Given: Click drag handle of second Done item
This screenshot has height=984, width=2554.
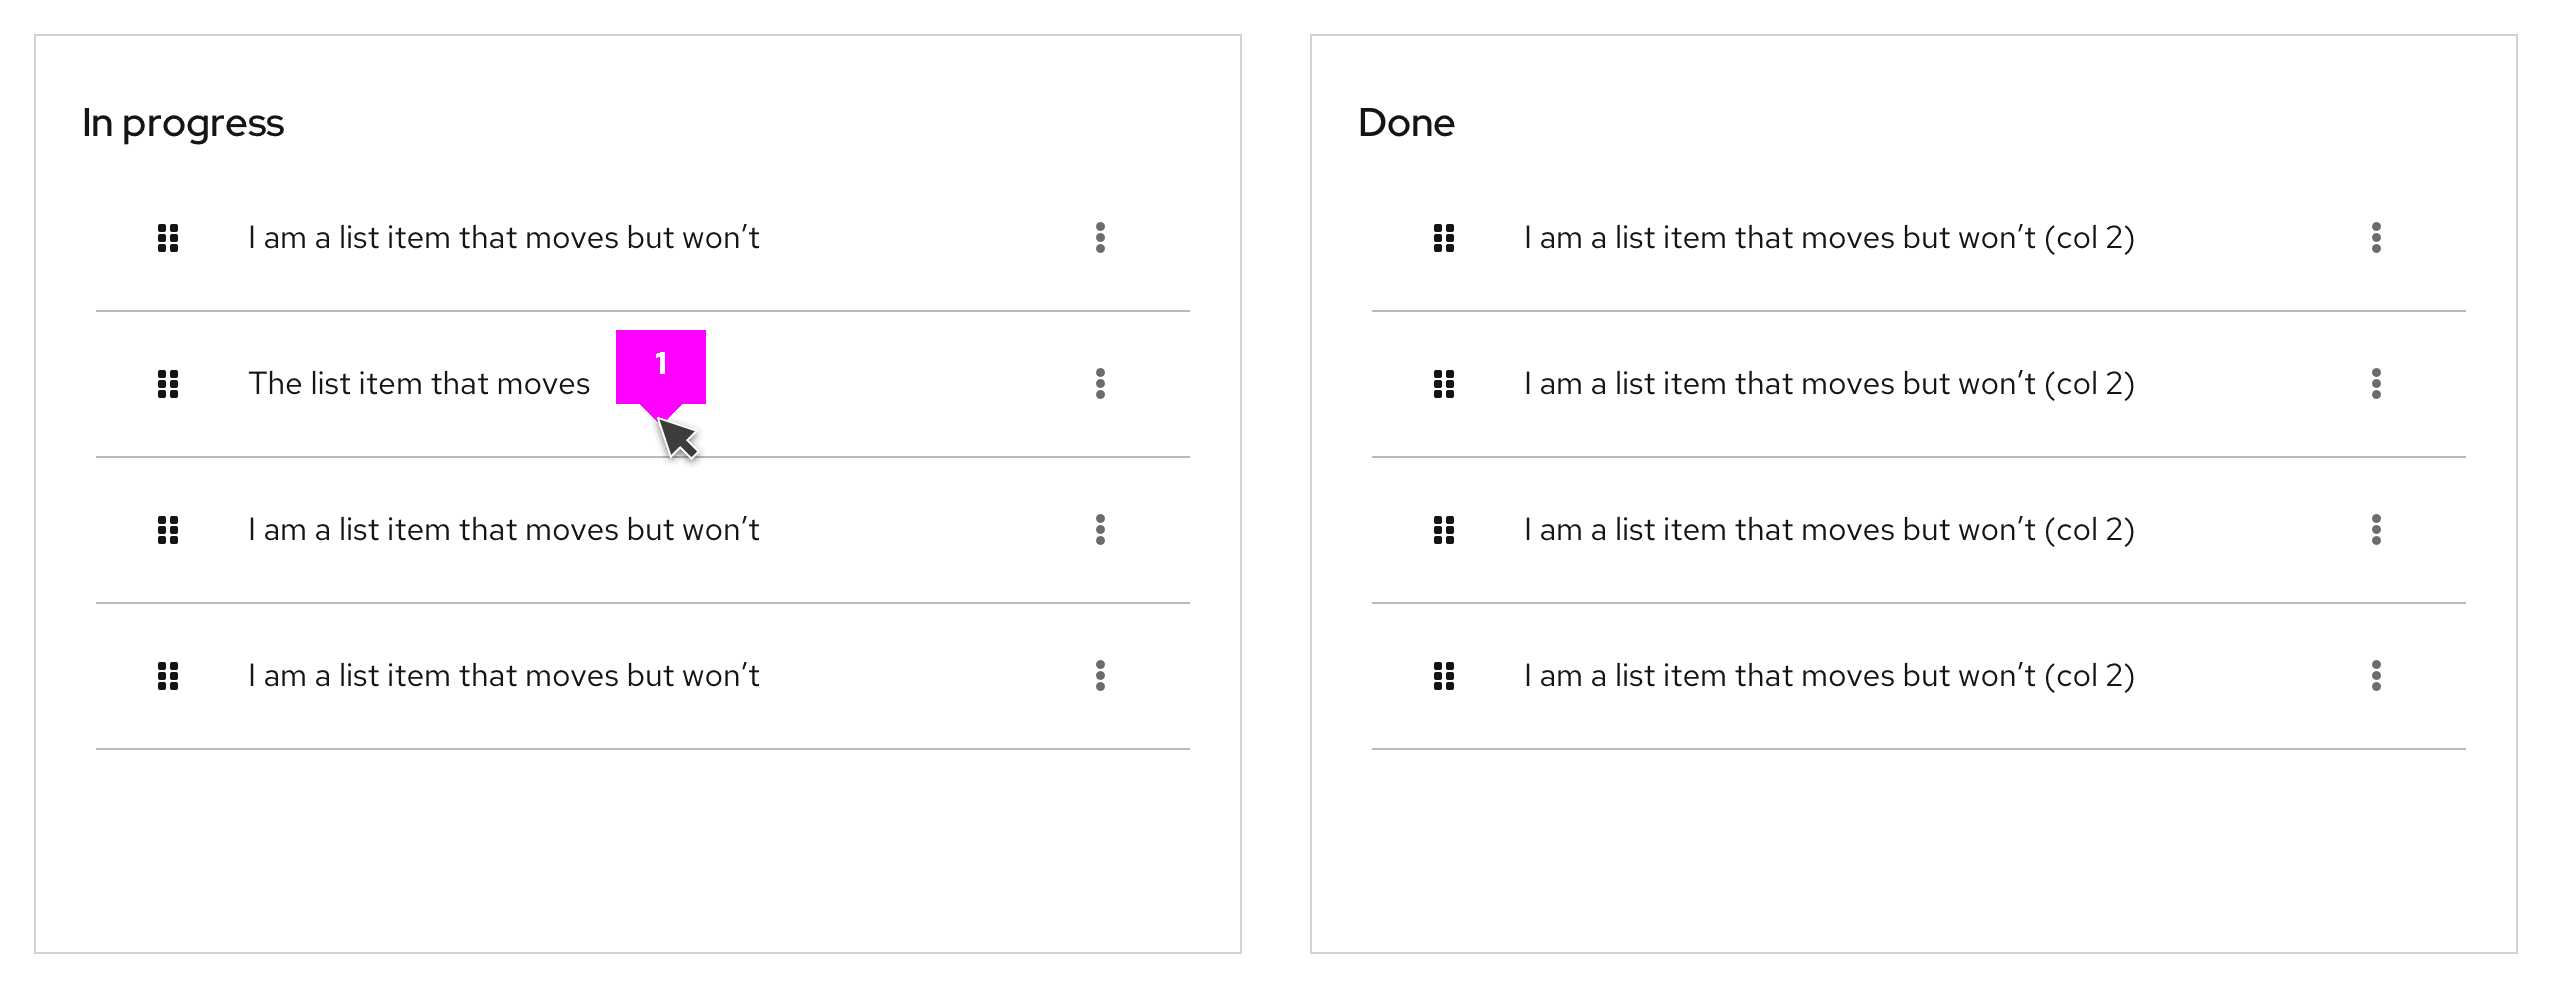Looking at the screenshot, I should click(x=1444, y=384).
